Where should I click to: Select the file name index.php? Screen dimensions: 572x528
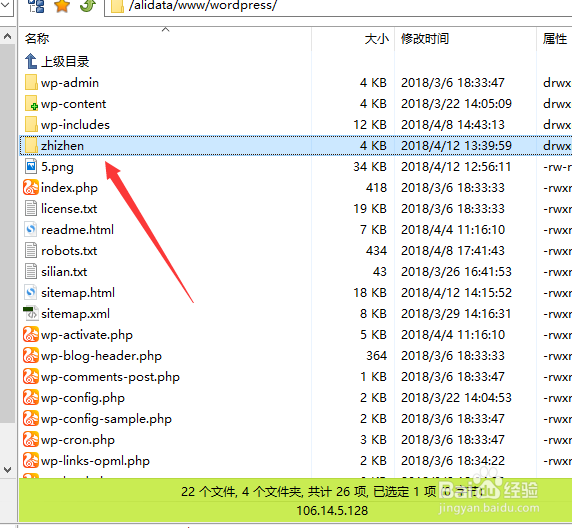click(69, 188)
